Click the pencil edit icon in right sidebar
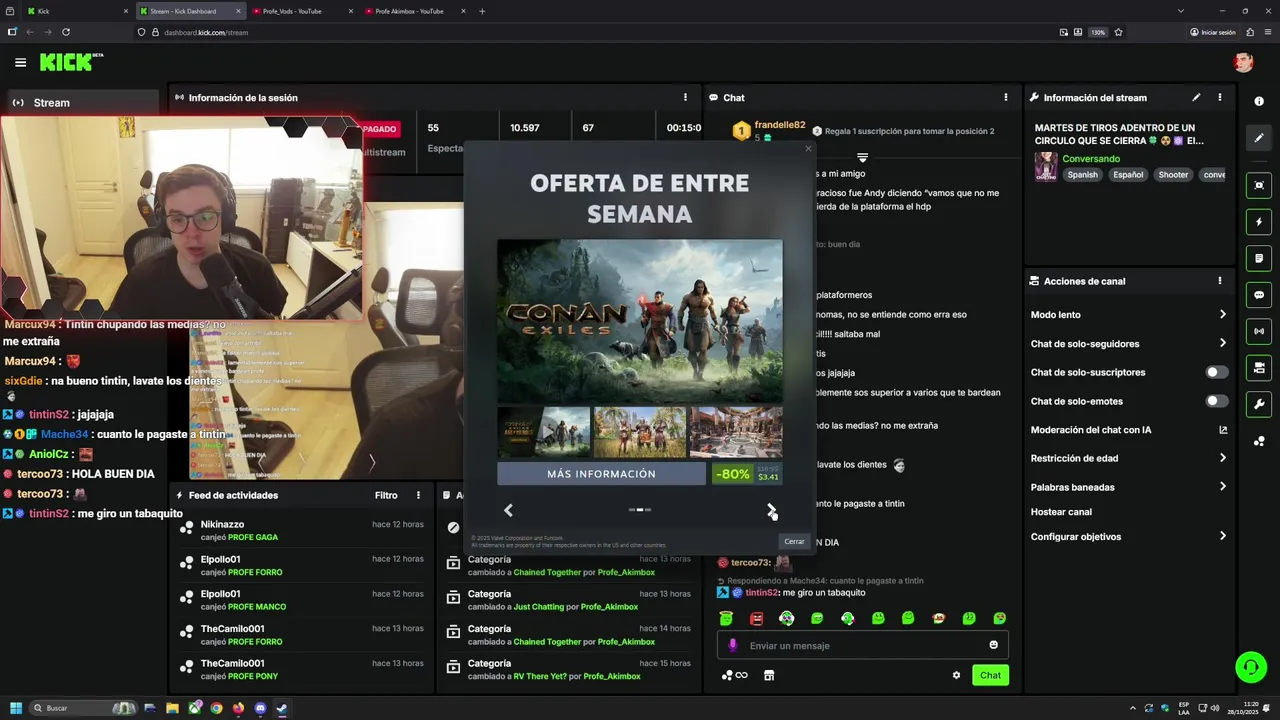 1259,138
